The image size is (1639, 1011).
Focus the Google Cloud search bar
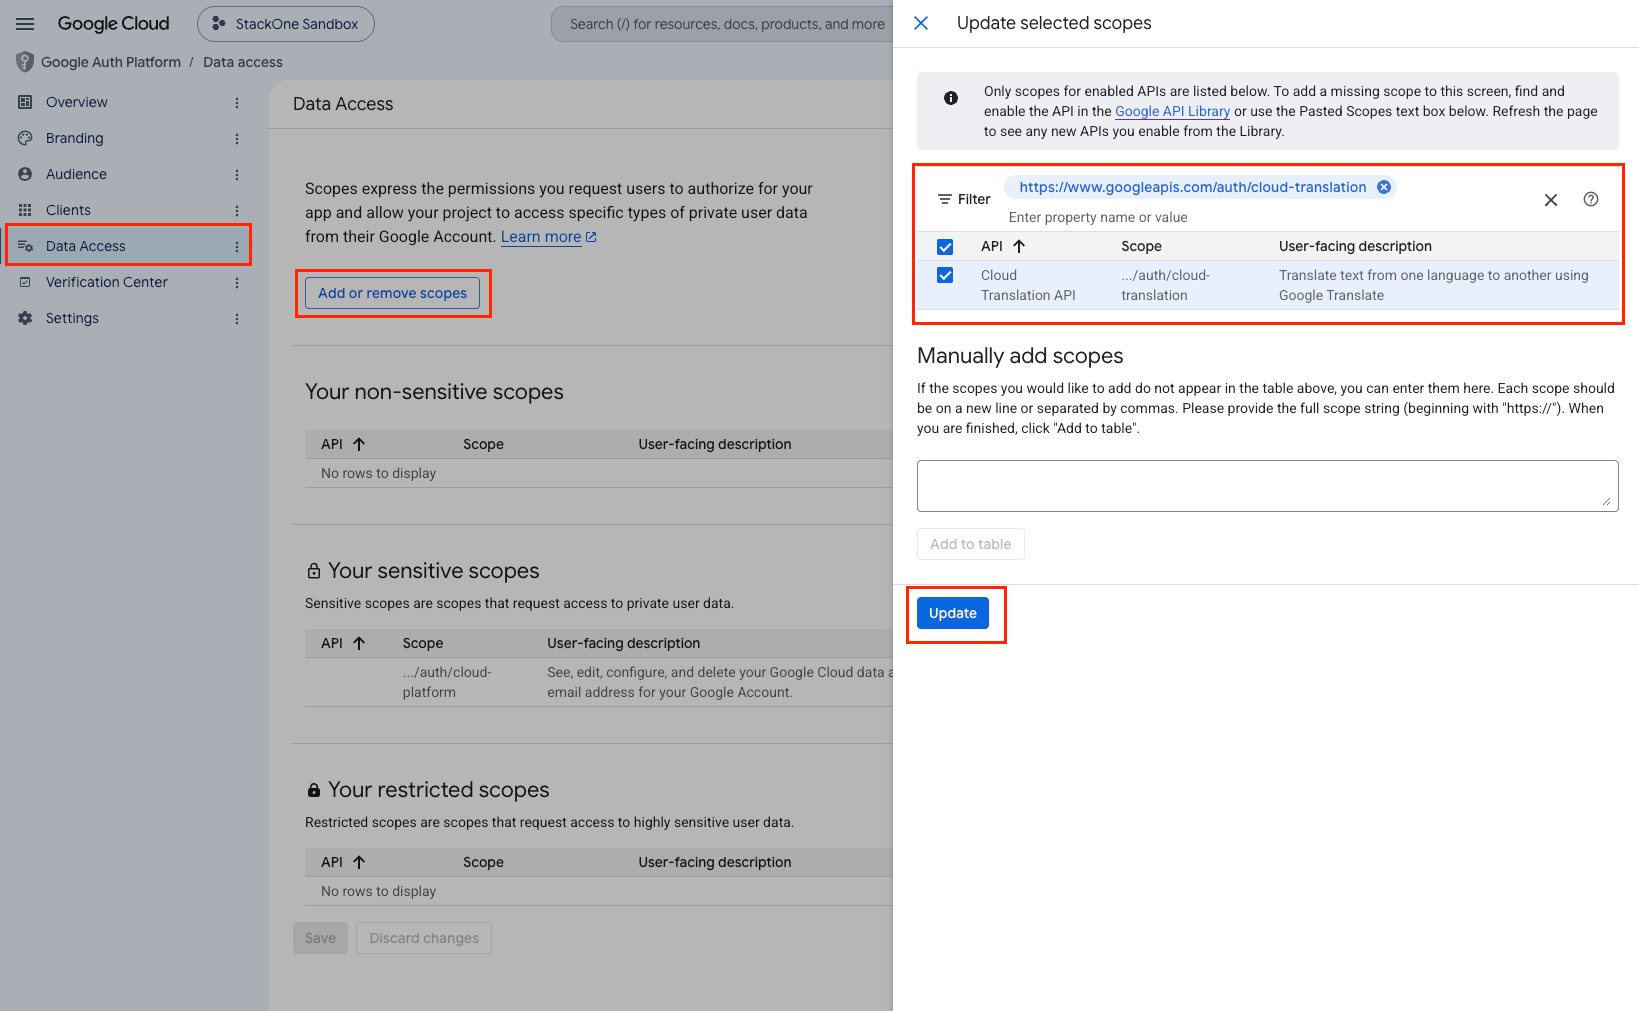(x=722, y=24)
